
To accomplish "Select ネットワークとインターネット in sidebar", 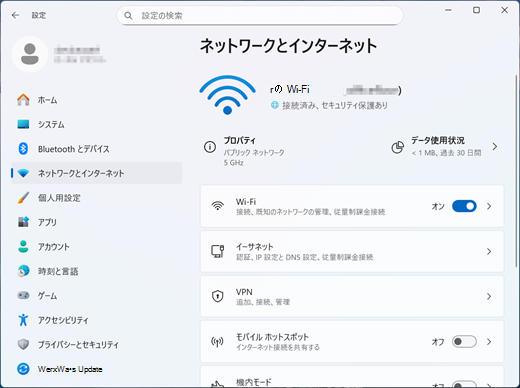I will point(97,173).
